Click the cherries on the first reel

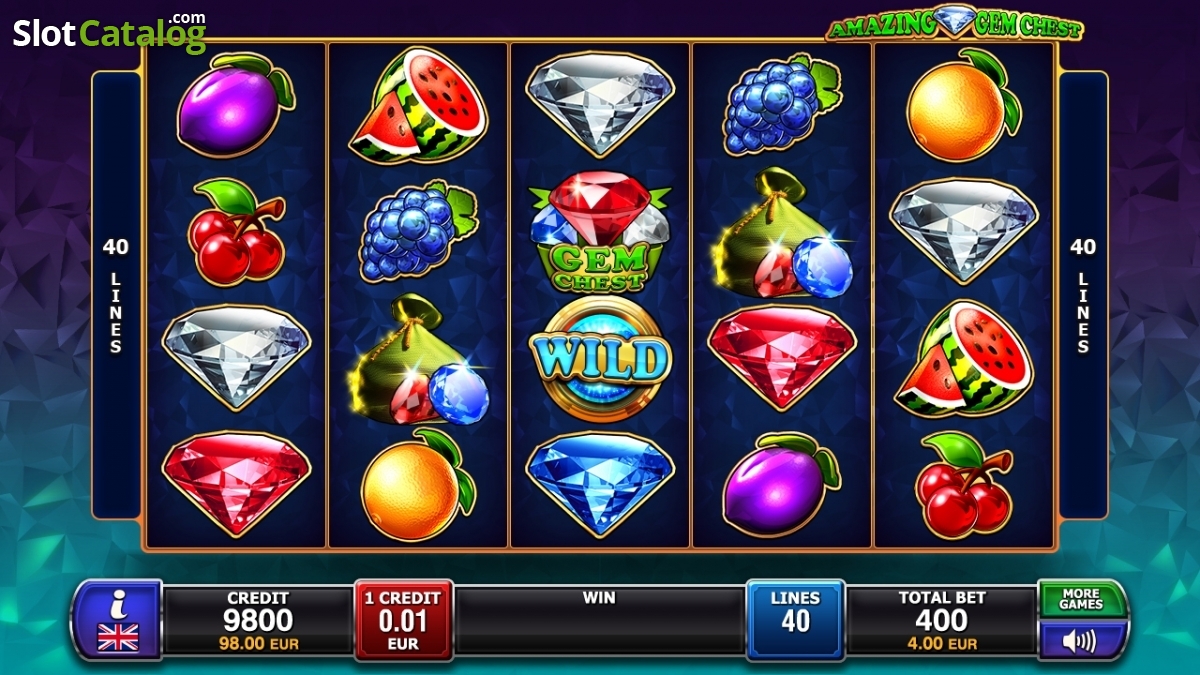point(236,232)
